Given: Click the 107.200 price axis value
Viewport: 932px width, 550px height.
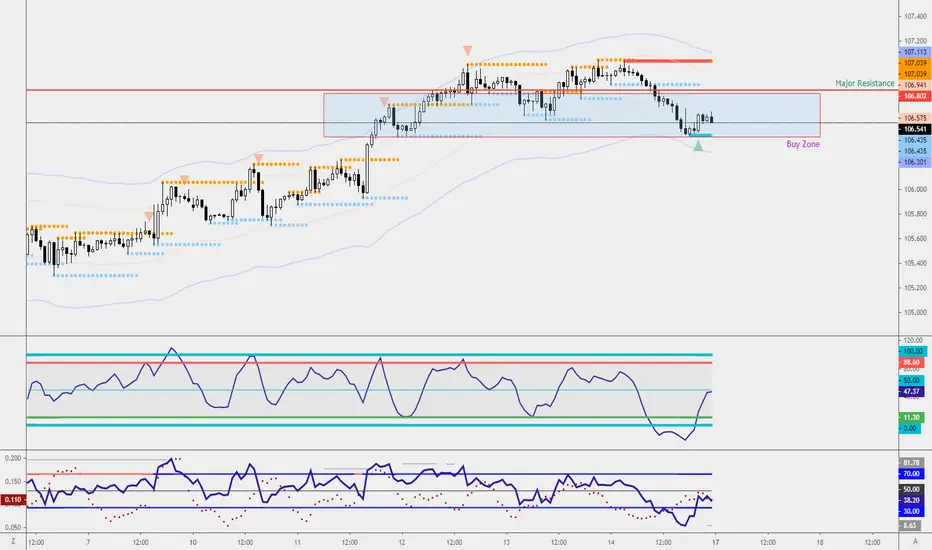Looking at the screenshot, I should (915, 41).
